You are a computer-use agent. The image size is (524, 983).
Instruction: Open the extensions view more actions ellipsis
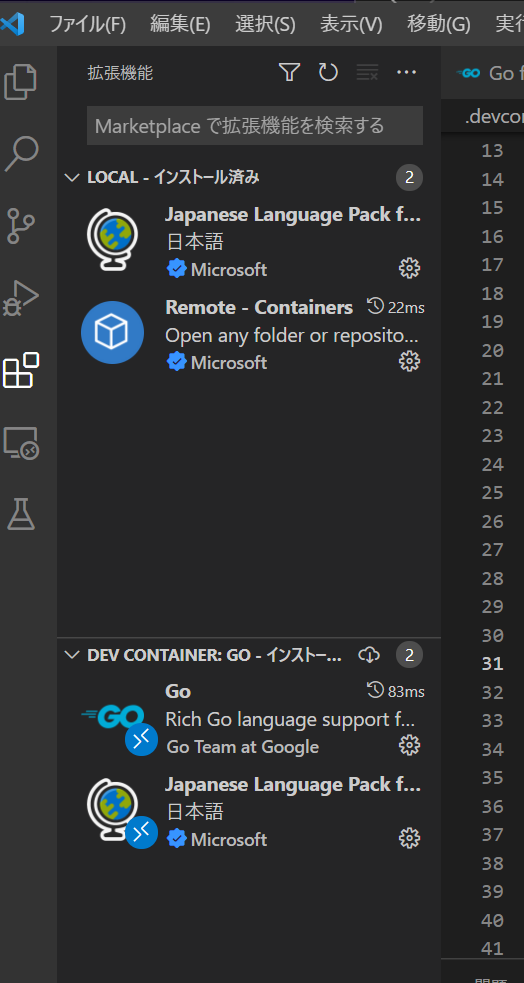click(x=406, y=73)
